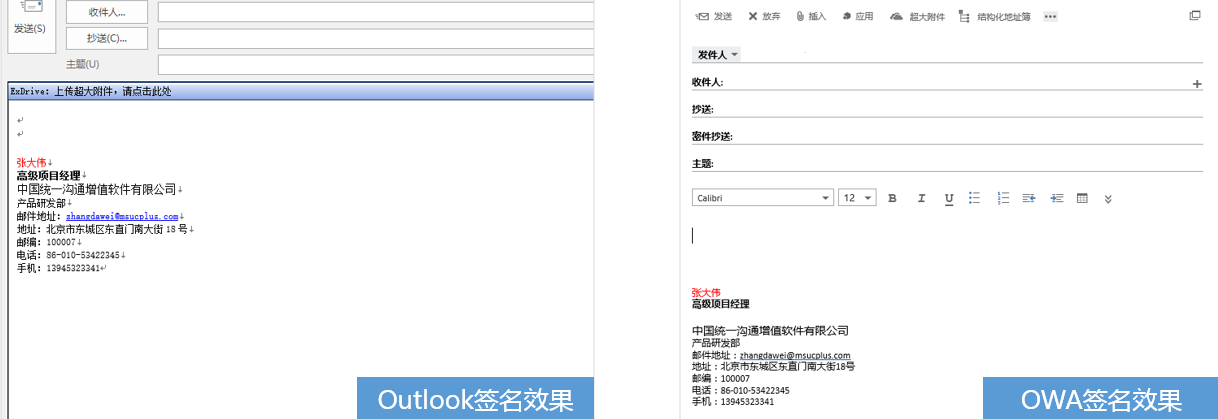The width and height of the screenshot is (1218, 419).
Task: Click the ExDrive upload large attachment bar
Action: (300, 91)
